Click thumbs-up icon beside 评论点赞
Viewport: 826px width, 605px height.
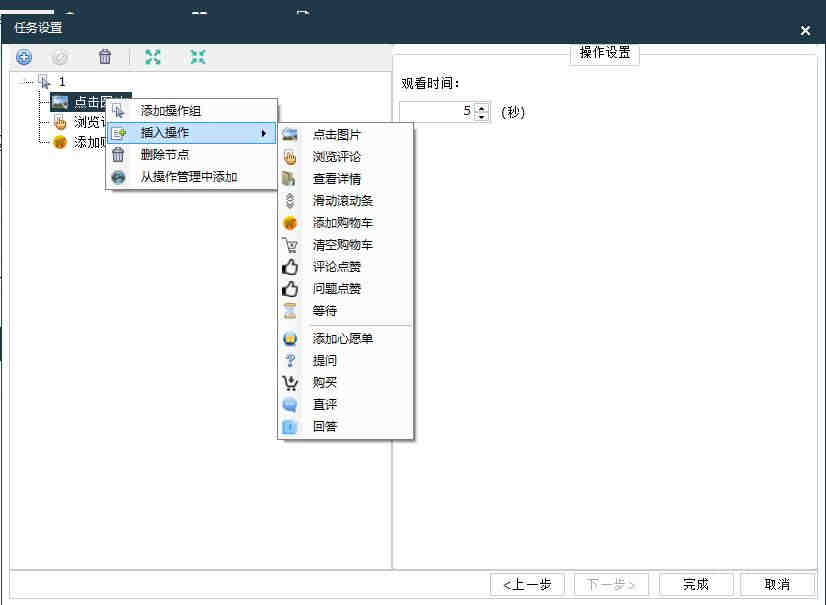pyautogui.click(x=290, y=267)
